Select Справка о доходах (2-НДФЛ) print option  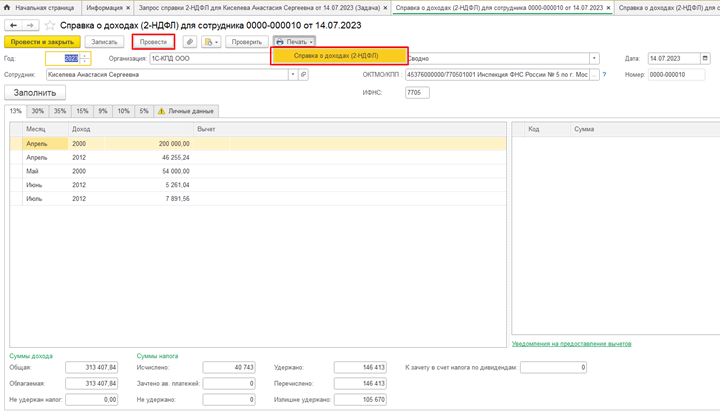339,56
